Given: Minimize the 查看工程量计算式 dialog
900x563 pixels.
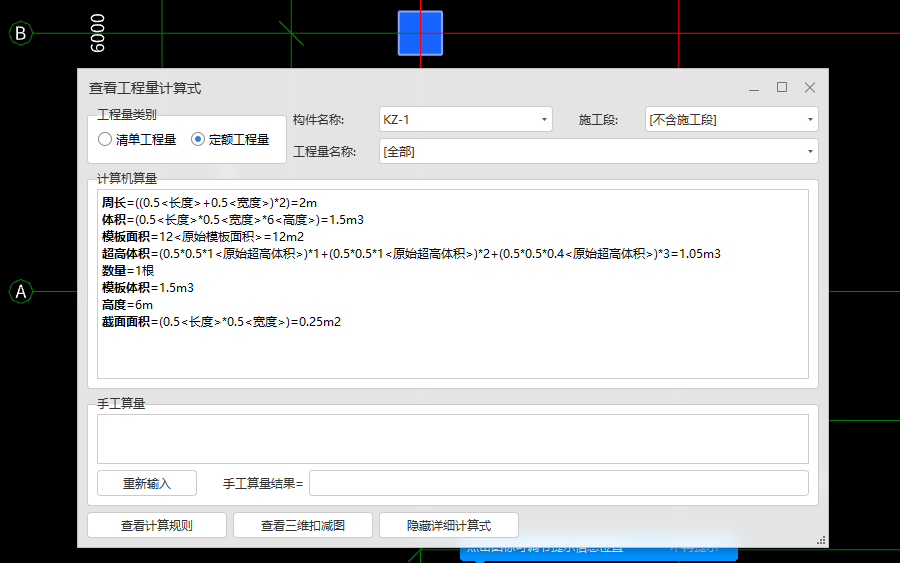Looking at the screenshot, I should (754, 88).
